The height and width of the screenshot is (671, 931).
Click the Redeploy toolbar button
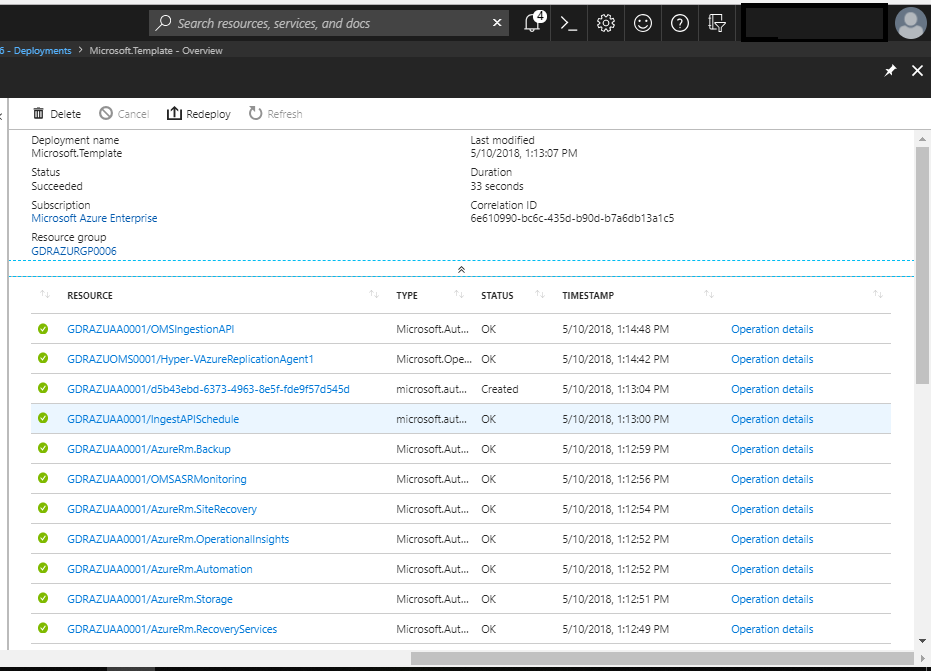click(x=198, y=113)
